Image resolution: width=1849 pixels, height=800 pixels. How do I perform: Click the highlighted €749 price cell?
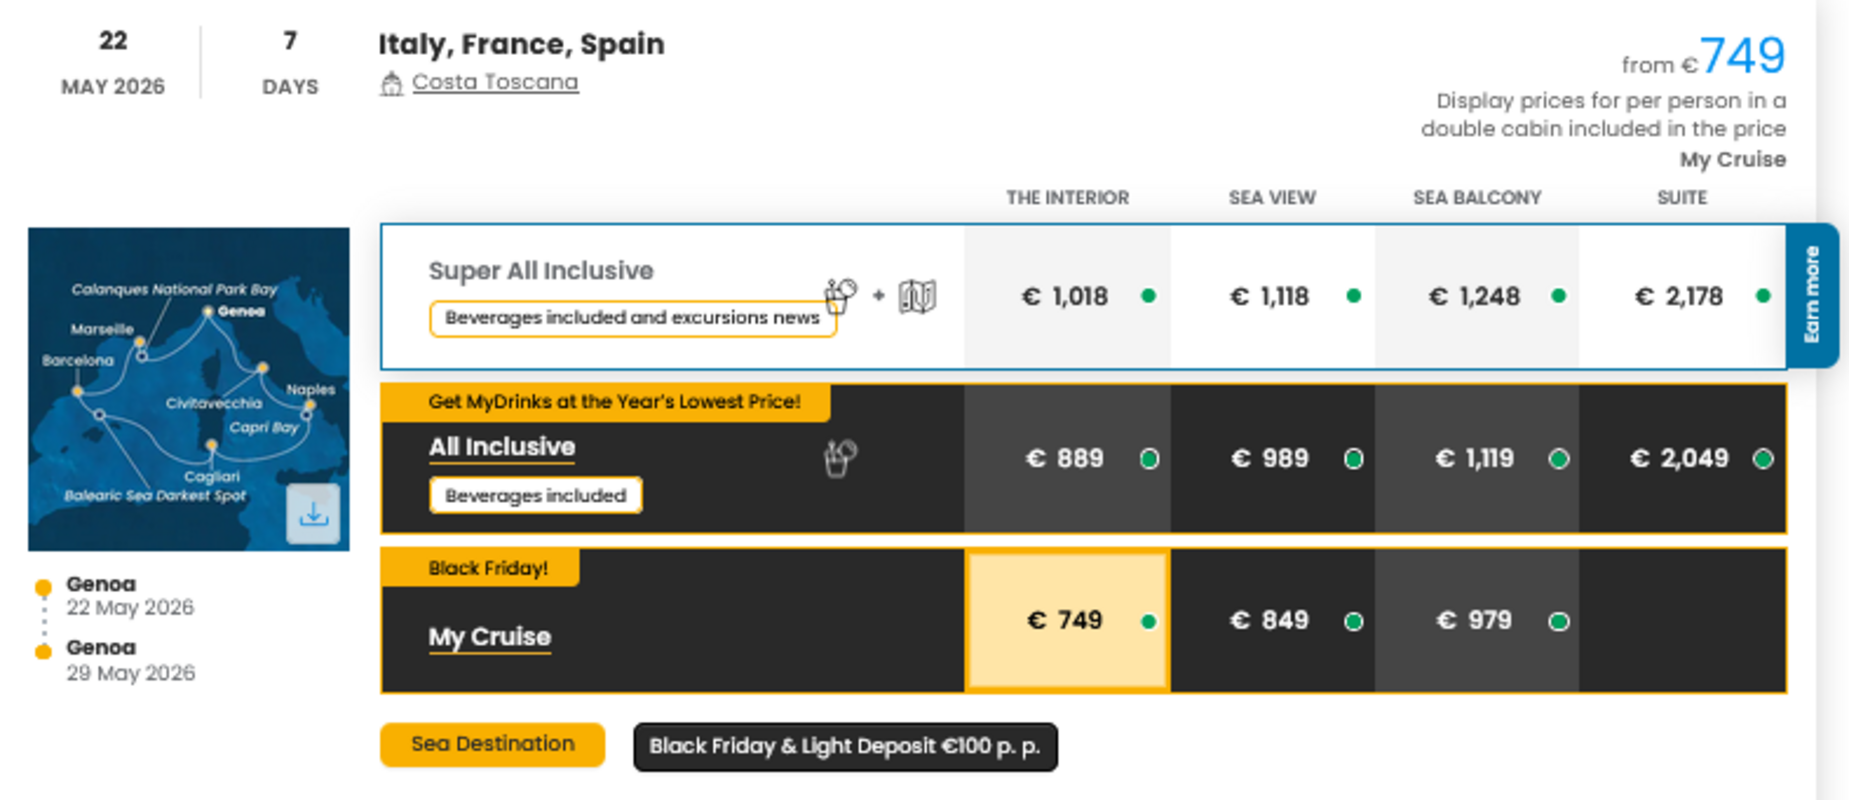coord(1066,620)
